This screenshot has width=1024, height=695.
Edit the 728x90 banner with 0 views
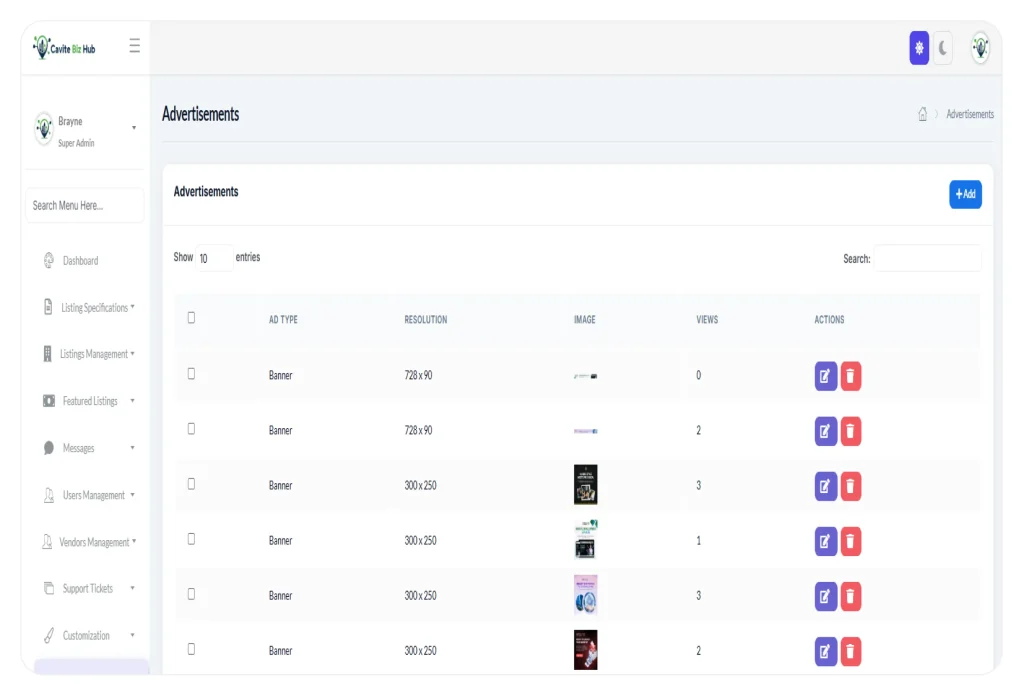[x=825, y=376]
